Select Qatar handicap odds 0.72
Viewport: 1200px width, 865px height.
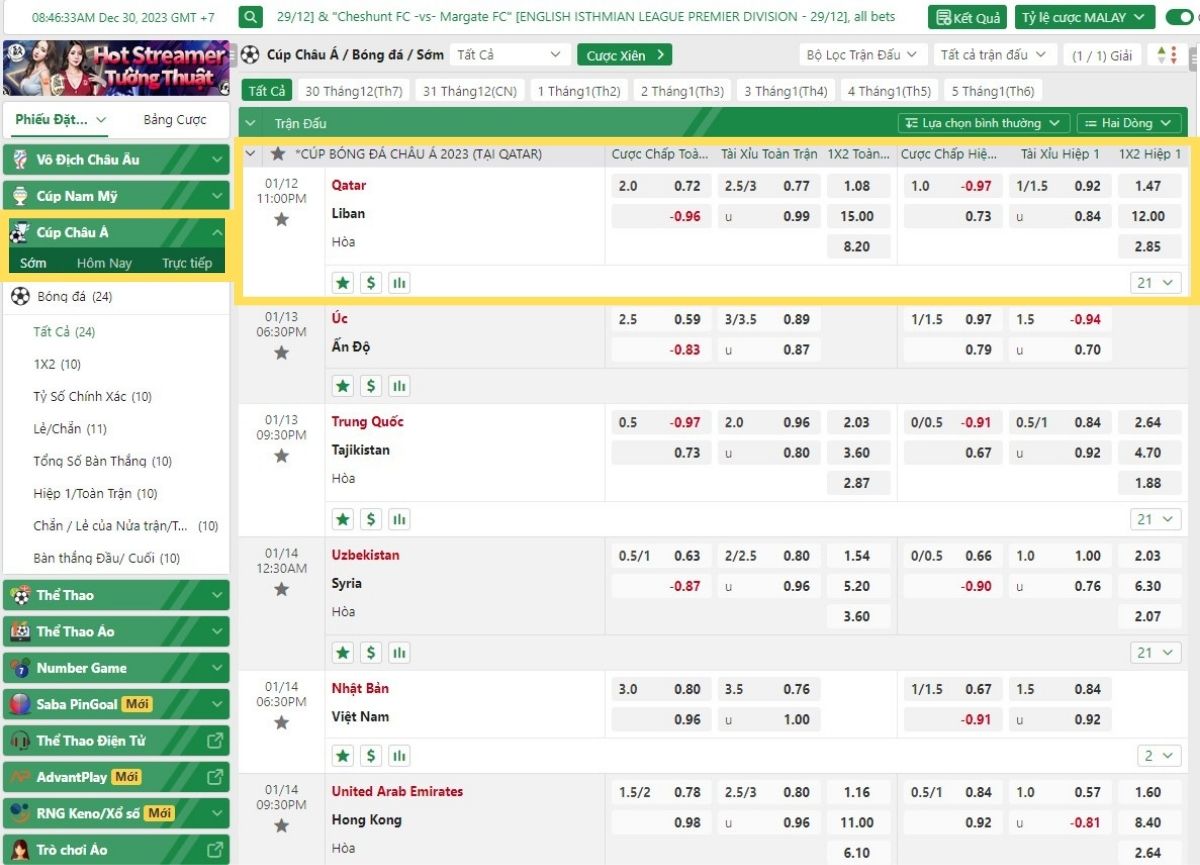coord(686,186)
